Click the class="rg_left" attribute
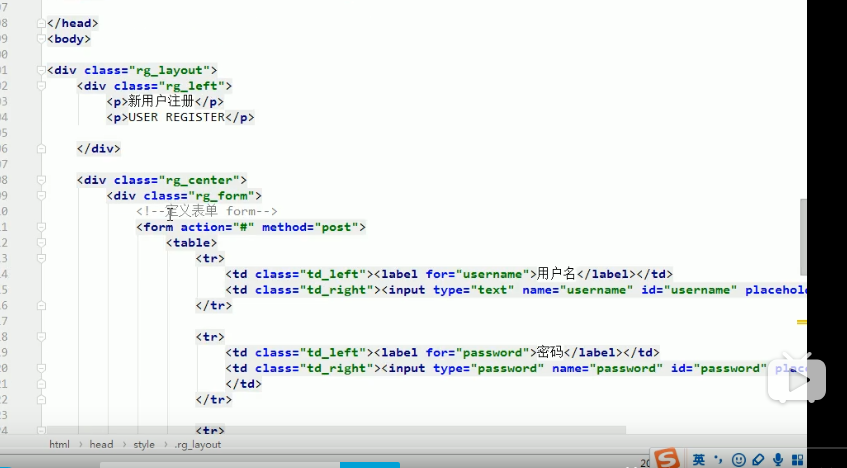Image resolution: width=847 pixels, height=468 pixels. pos(169,86)
